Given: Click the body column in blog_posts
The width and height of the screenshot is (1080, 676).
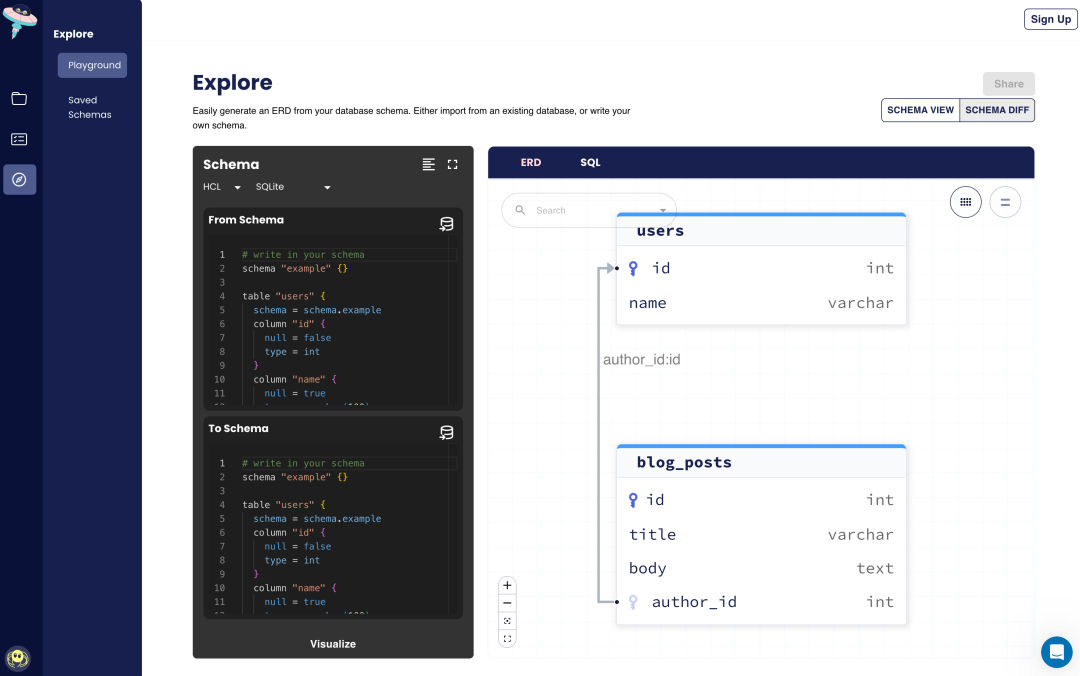Looking at the screenshot, I should click(761, 569).
